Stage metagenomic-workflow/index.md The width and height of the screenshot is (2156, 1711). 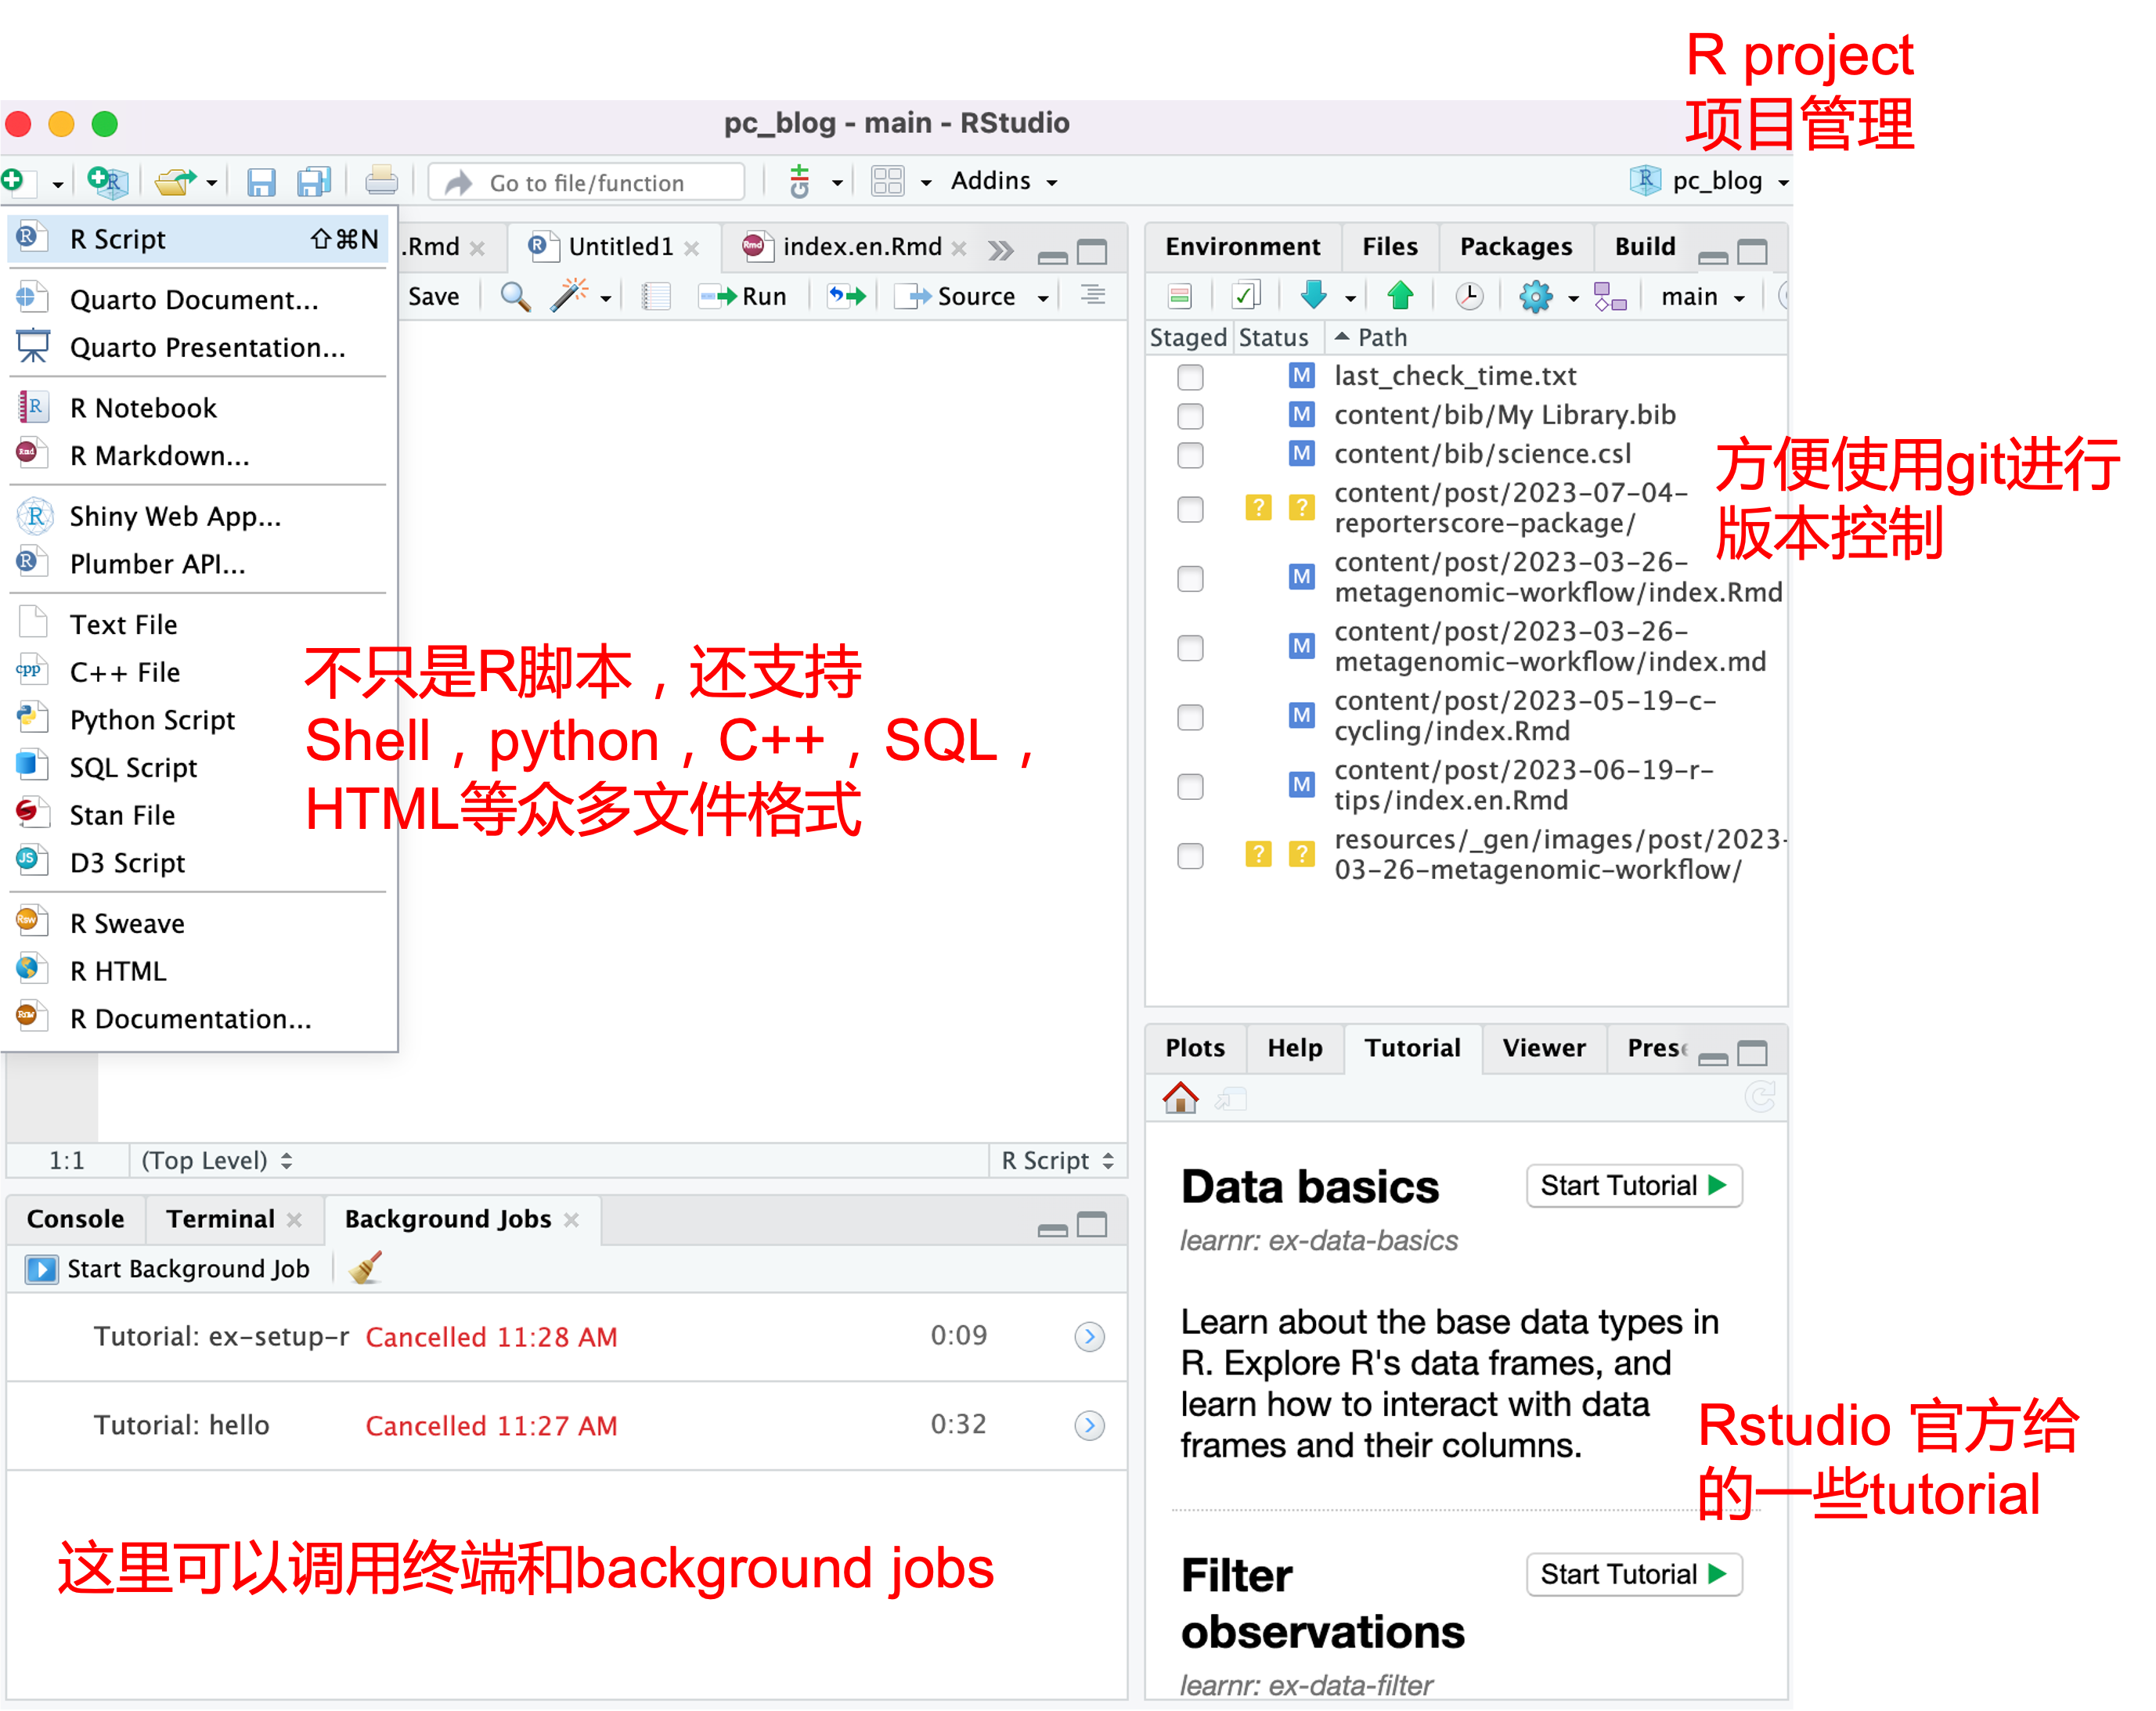pos(1190,647)
